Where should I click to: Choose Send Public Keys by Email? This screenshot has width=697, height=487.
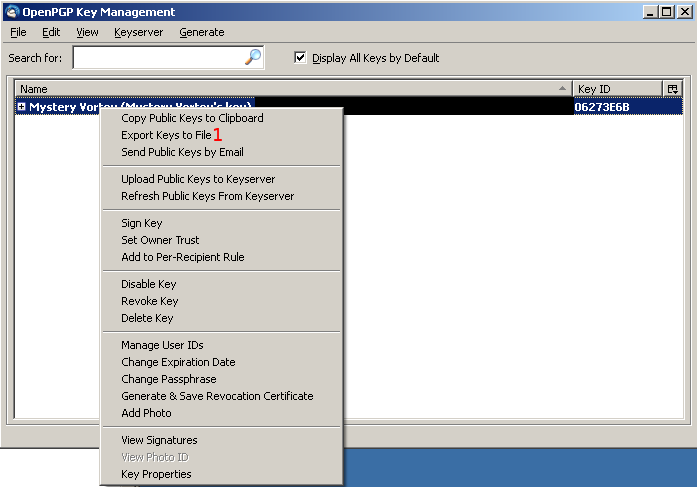click(x=221, y=152)
